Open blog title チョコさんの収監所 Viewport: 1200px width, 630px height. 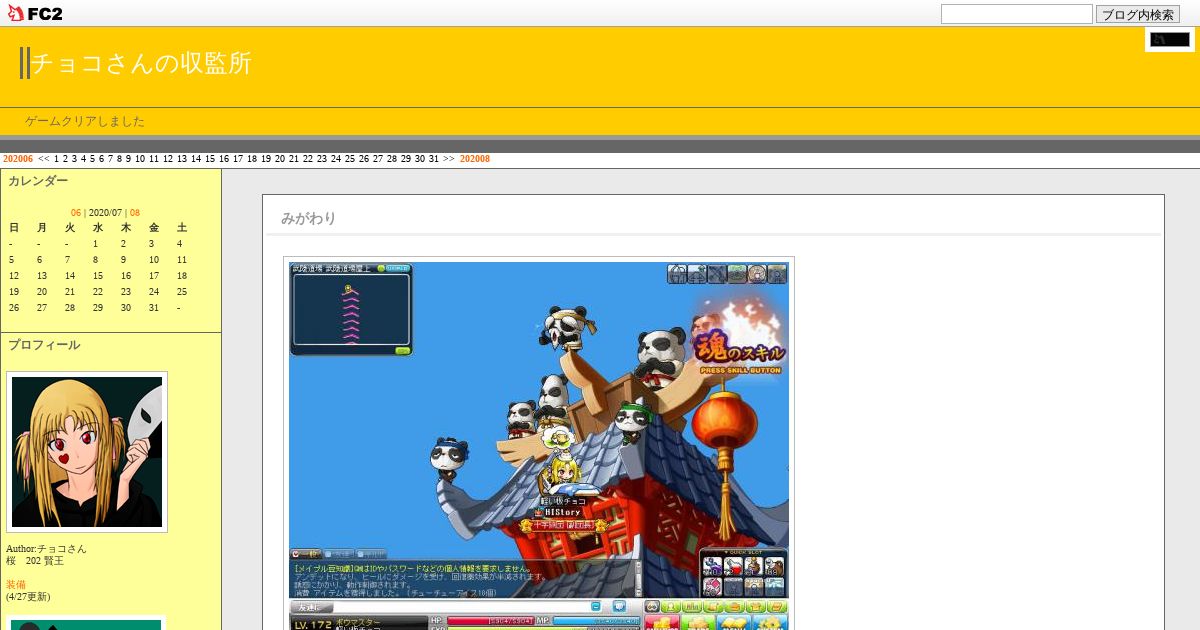141,63
